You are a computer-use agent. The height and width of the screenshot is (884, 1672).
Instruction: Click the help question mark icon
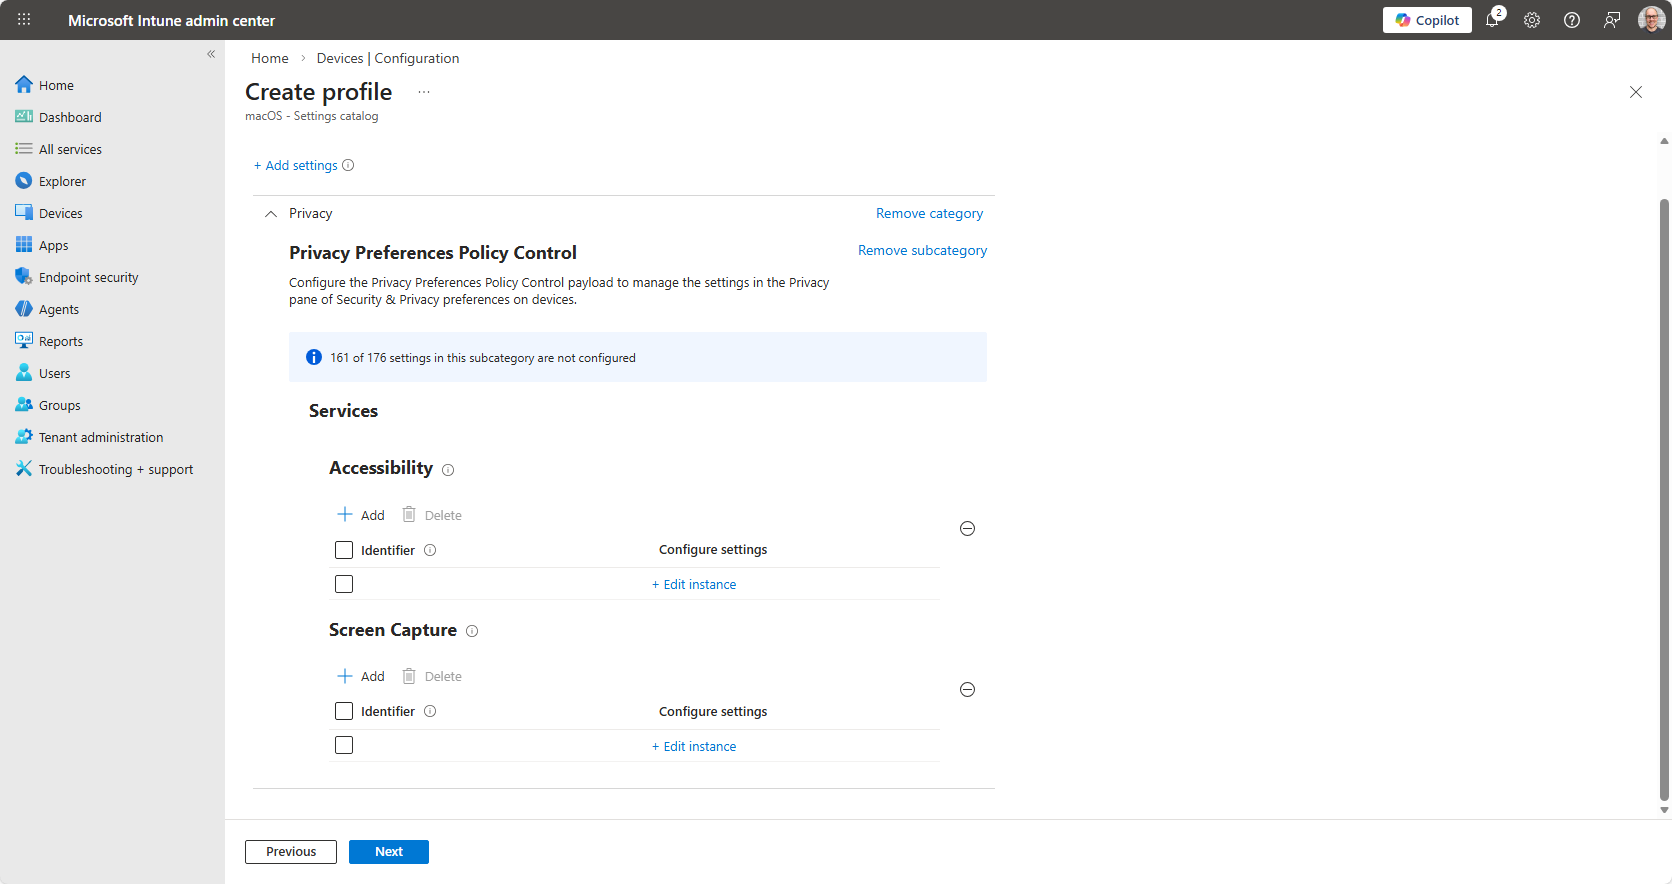point(1572,20)
